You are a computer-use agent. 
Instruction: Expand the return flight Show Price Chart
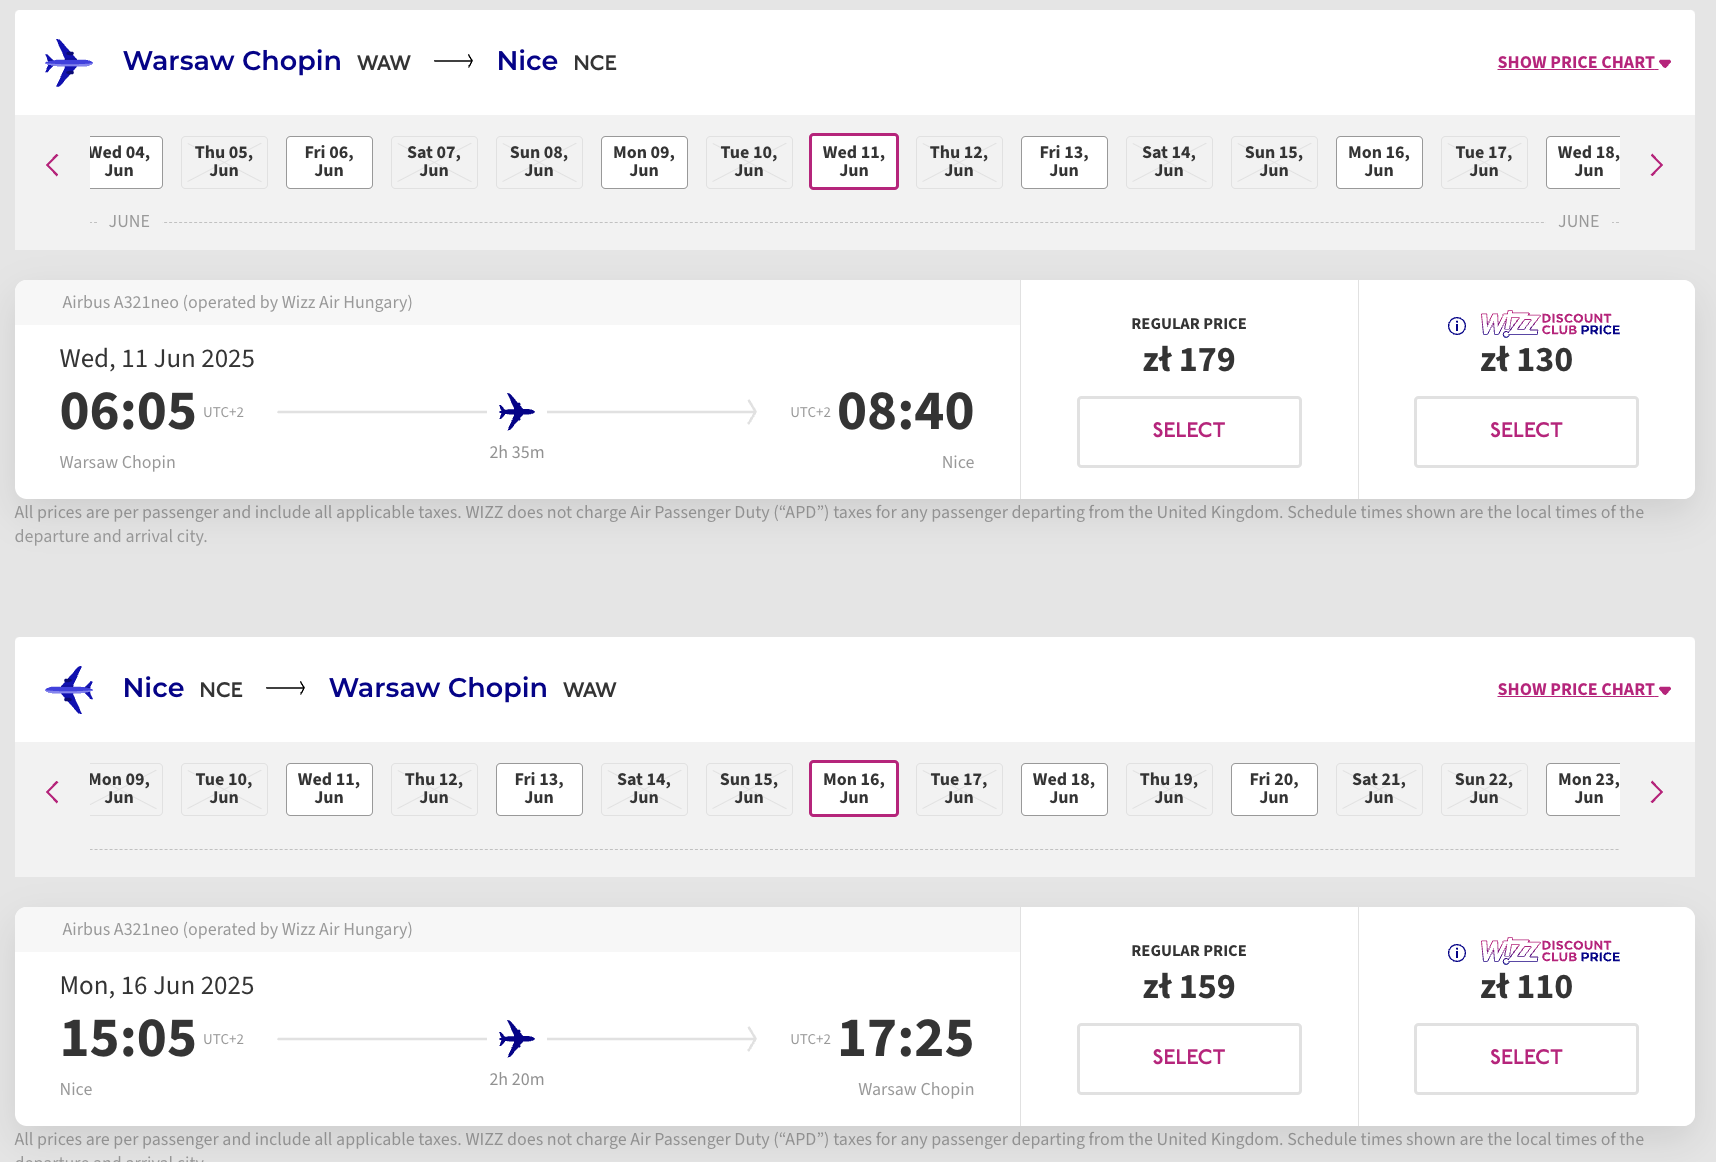[1584, 689]
